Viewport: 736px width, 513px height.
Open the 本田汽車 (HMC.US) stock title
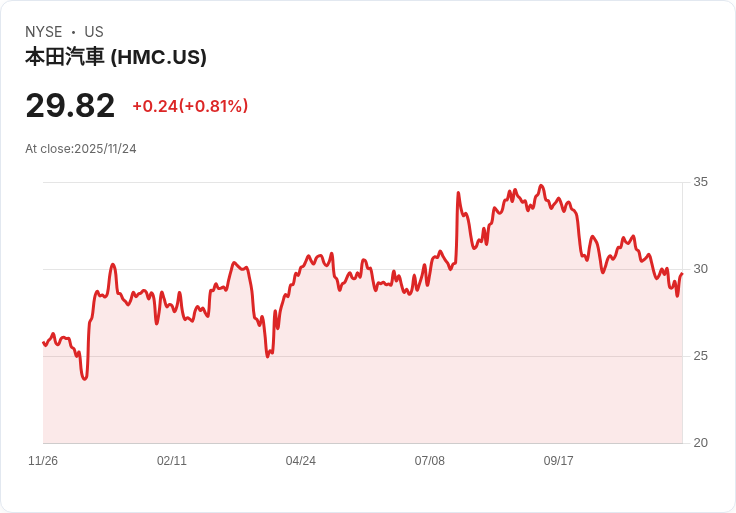(116, 57)
